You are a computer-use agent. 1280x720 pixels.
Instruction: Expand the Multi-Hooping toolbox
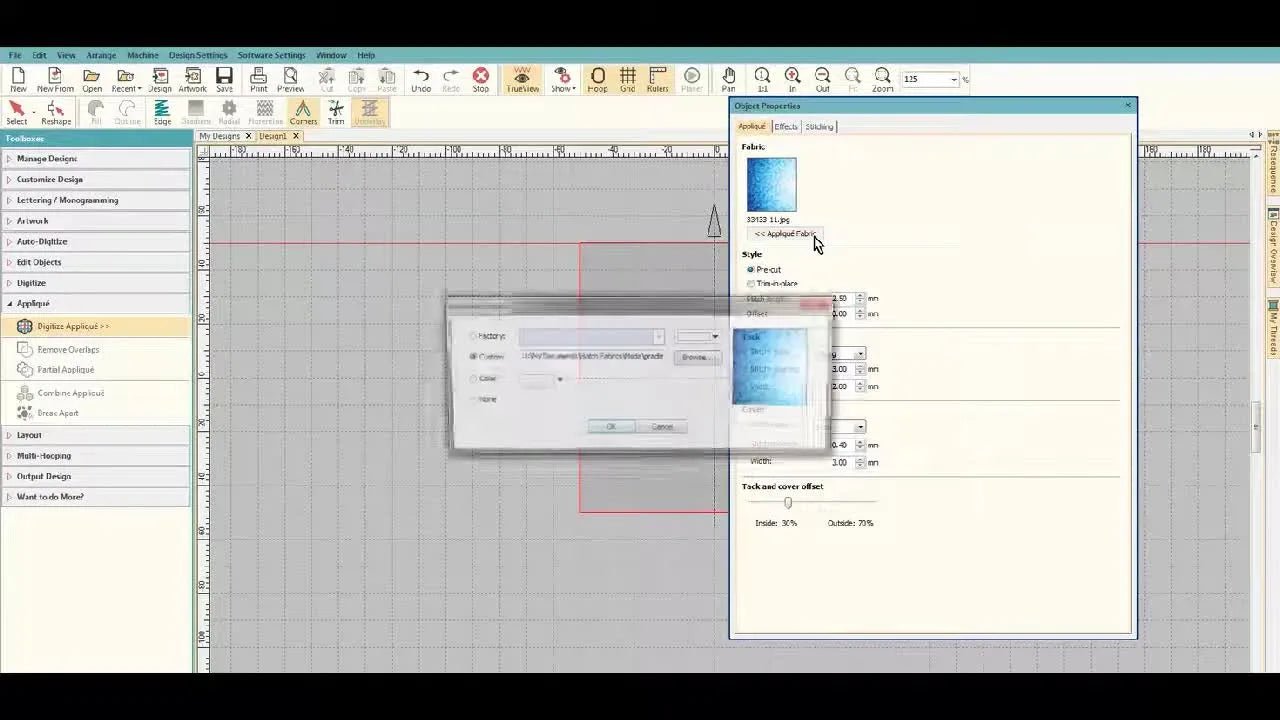point(96,455)
